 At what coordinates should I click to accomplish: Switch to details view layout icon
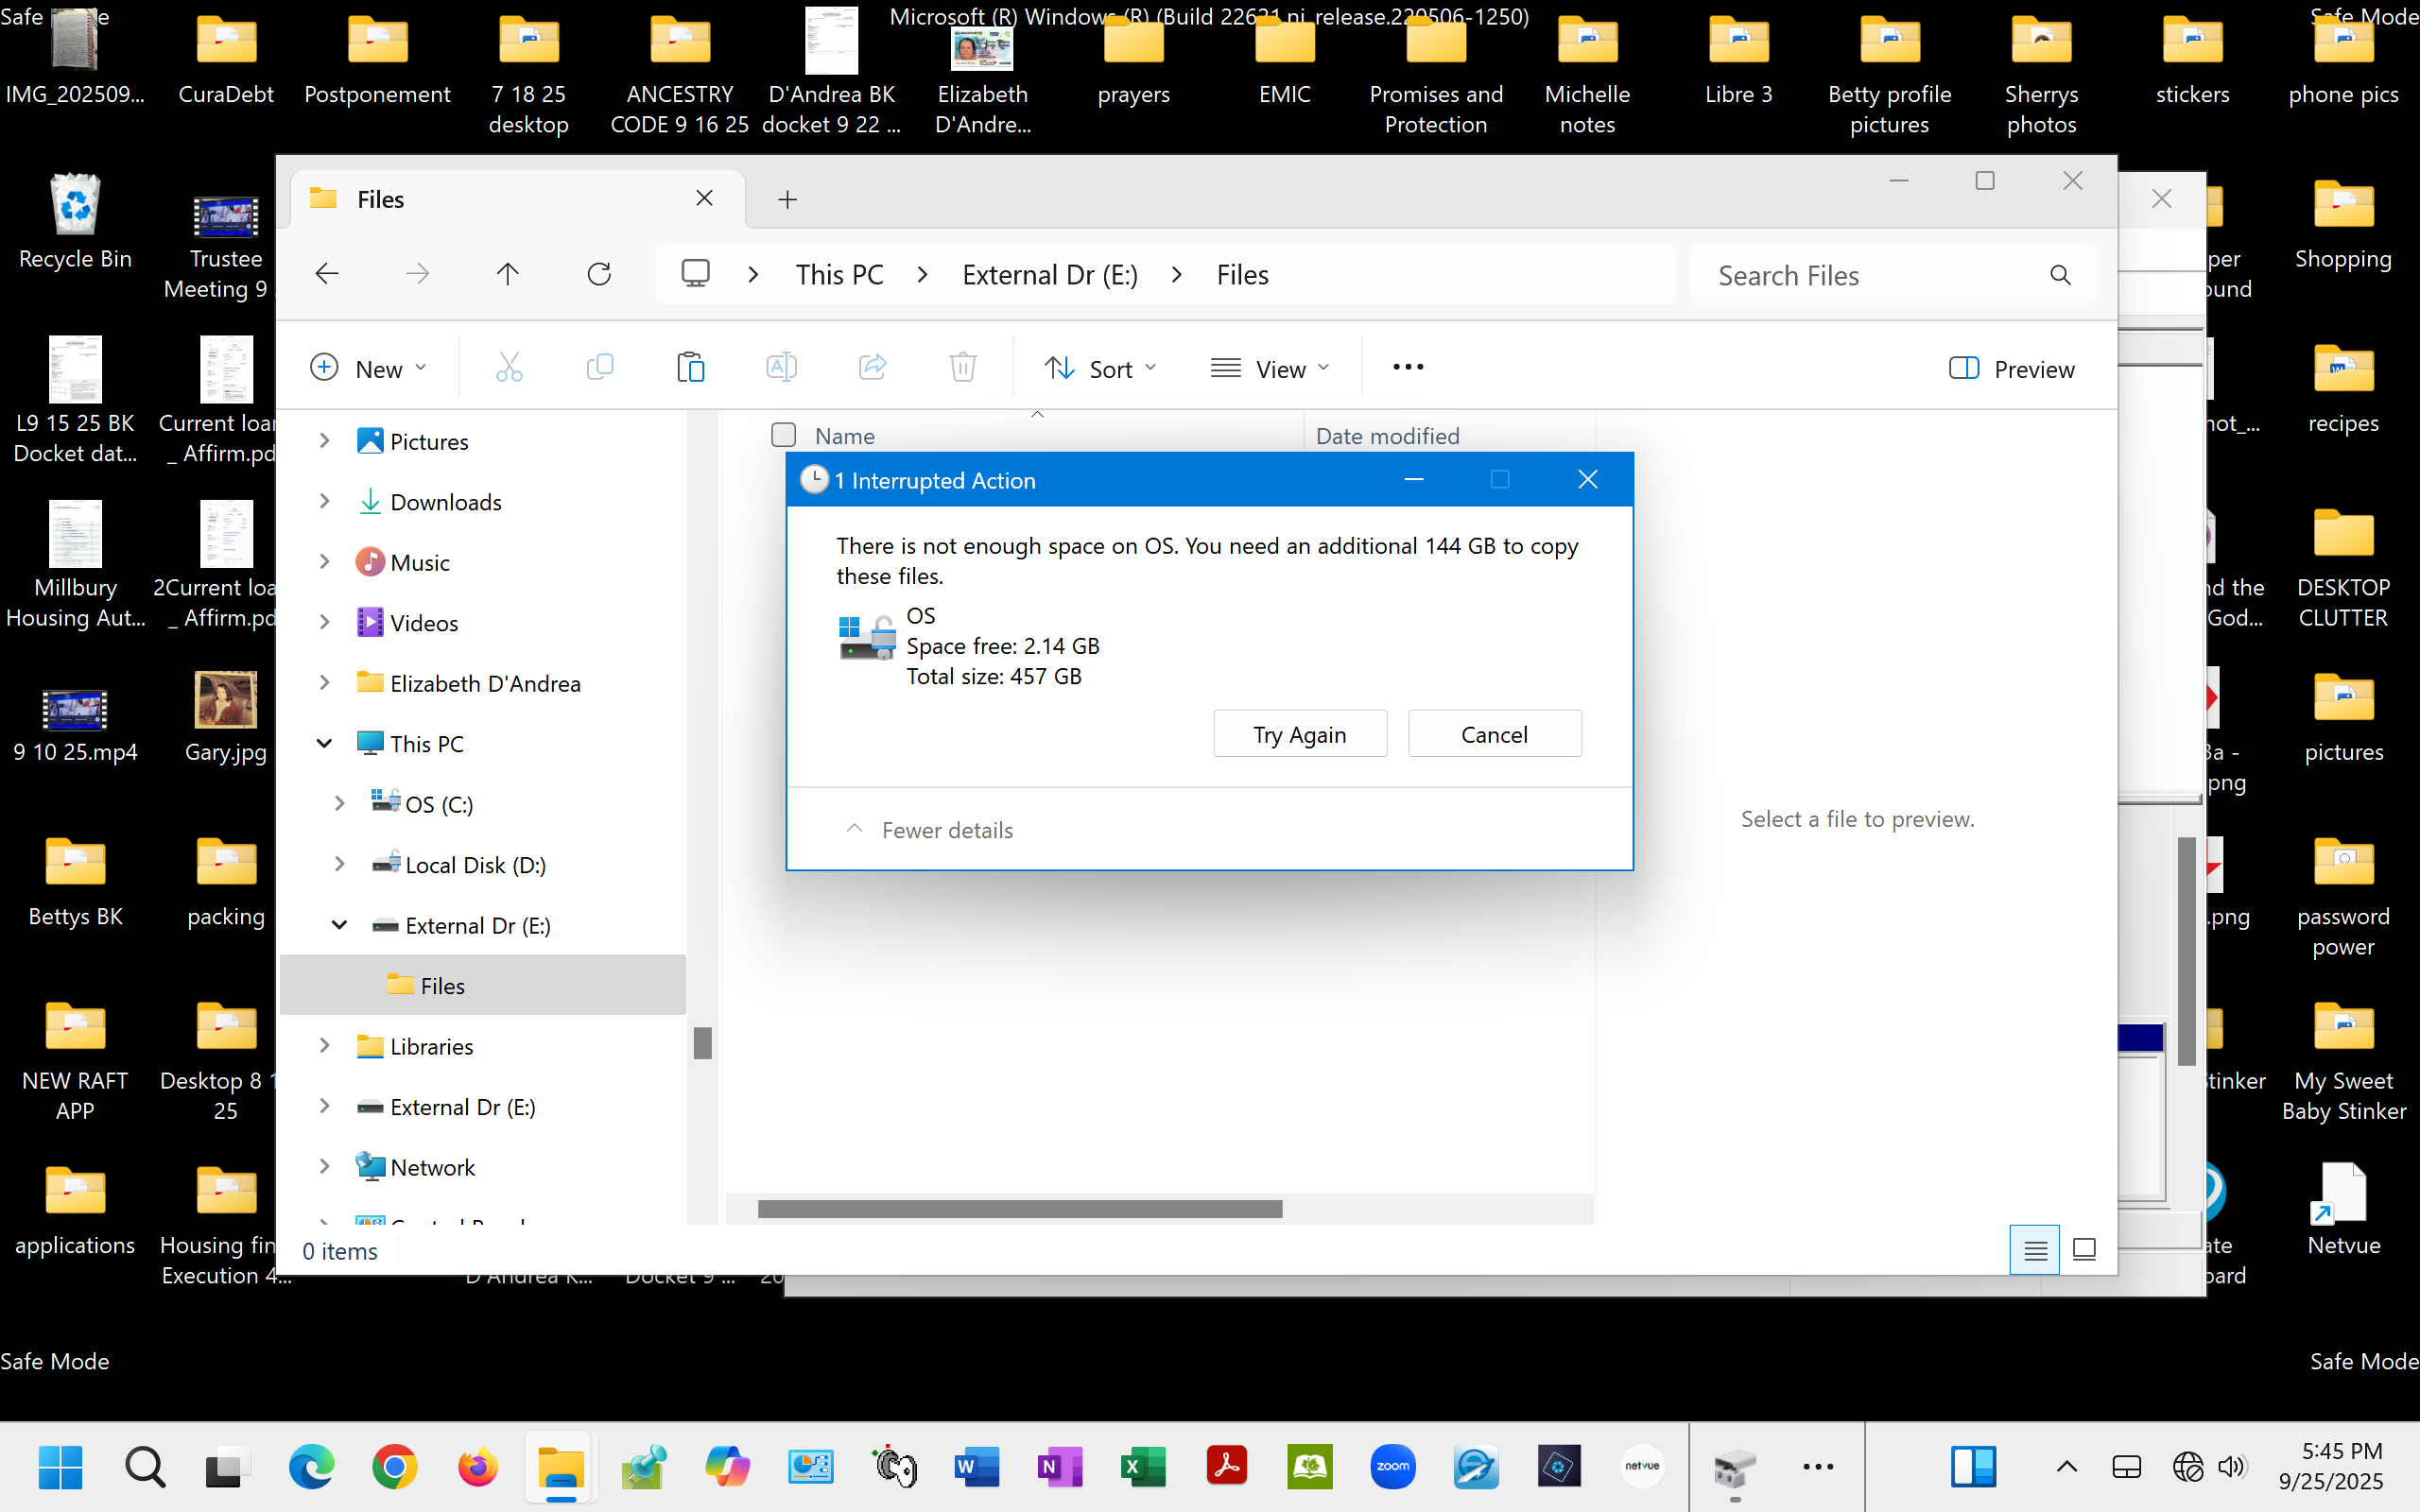[x=2034, y=1249]
